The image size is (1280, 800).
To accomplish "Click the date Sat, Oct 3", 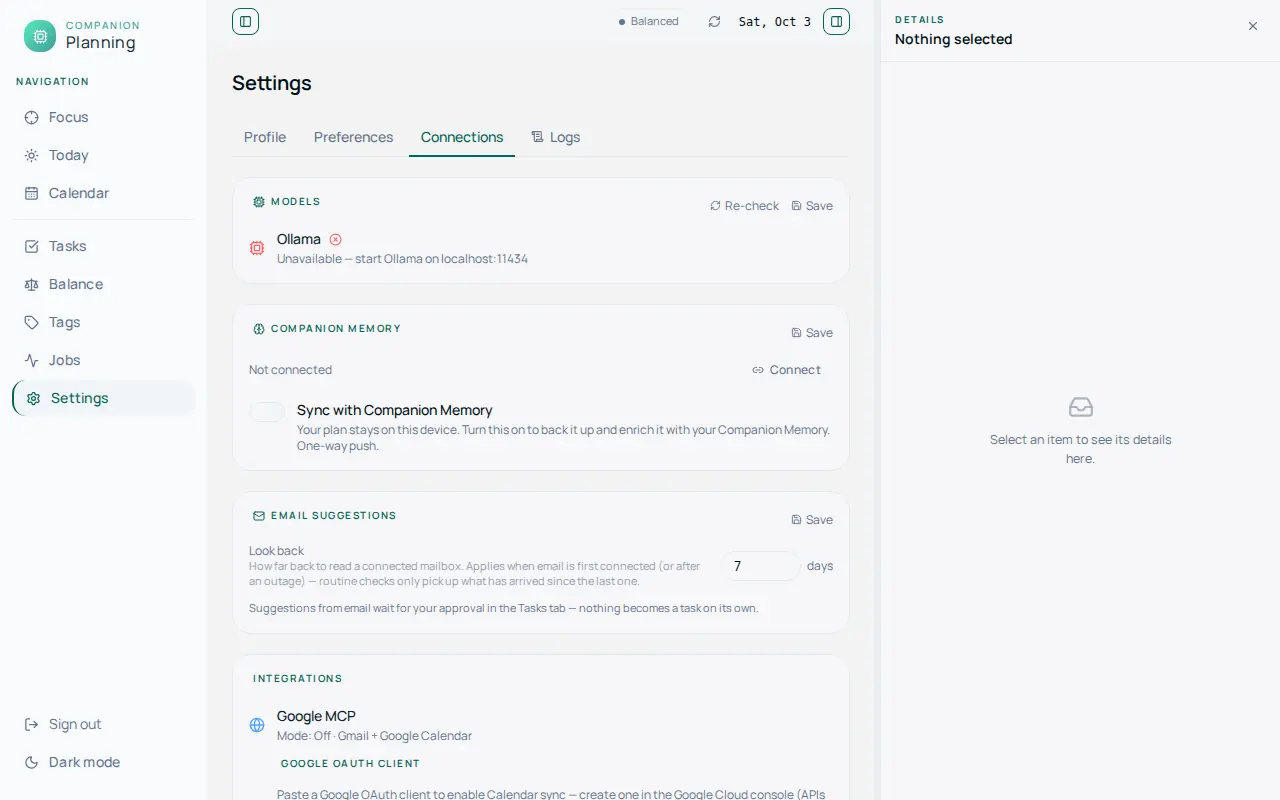I will click(x=775, y=21).
